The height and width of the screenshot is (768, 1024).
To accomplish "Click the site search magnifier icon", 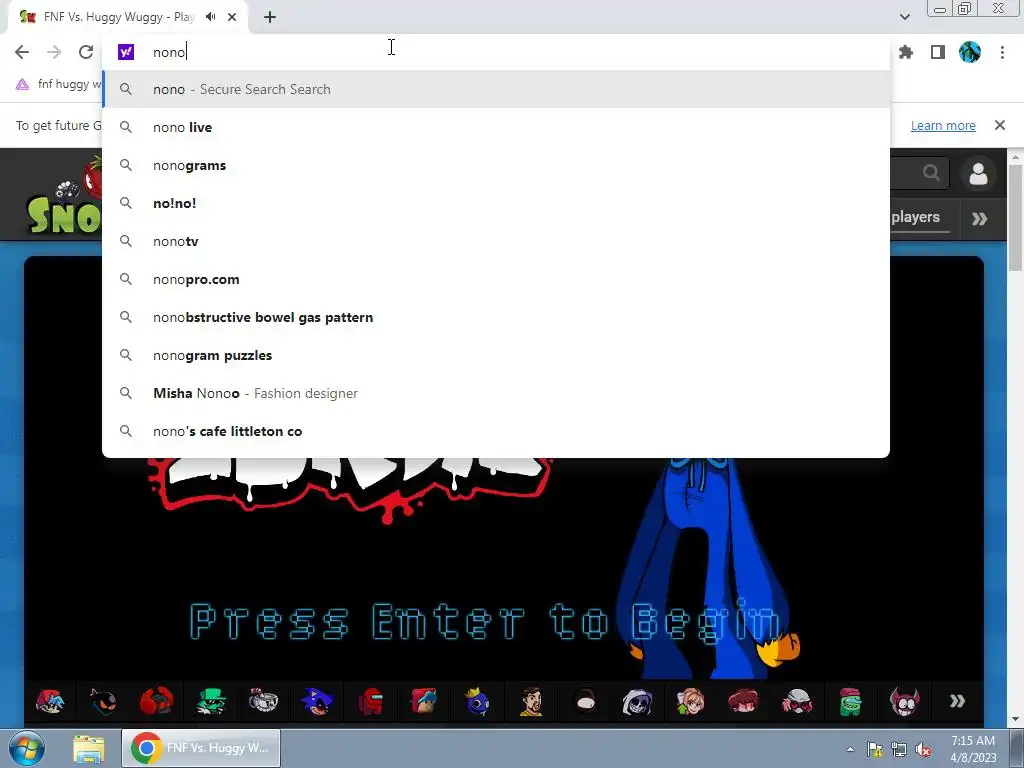I will 931,172.
